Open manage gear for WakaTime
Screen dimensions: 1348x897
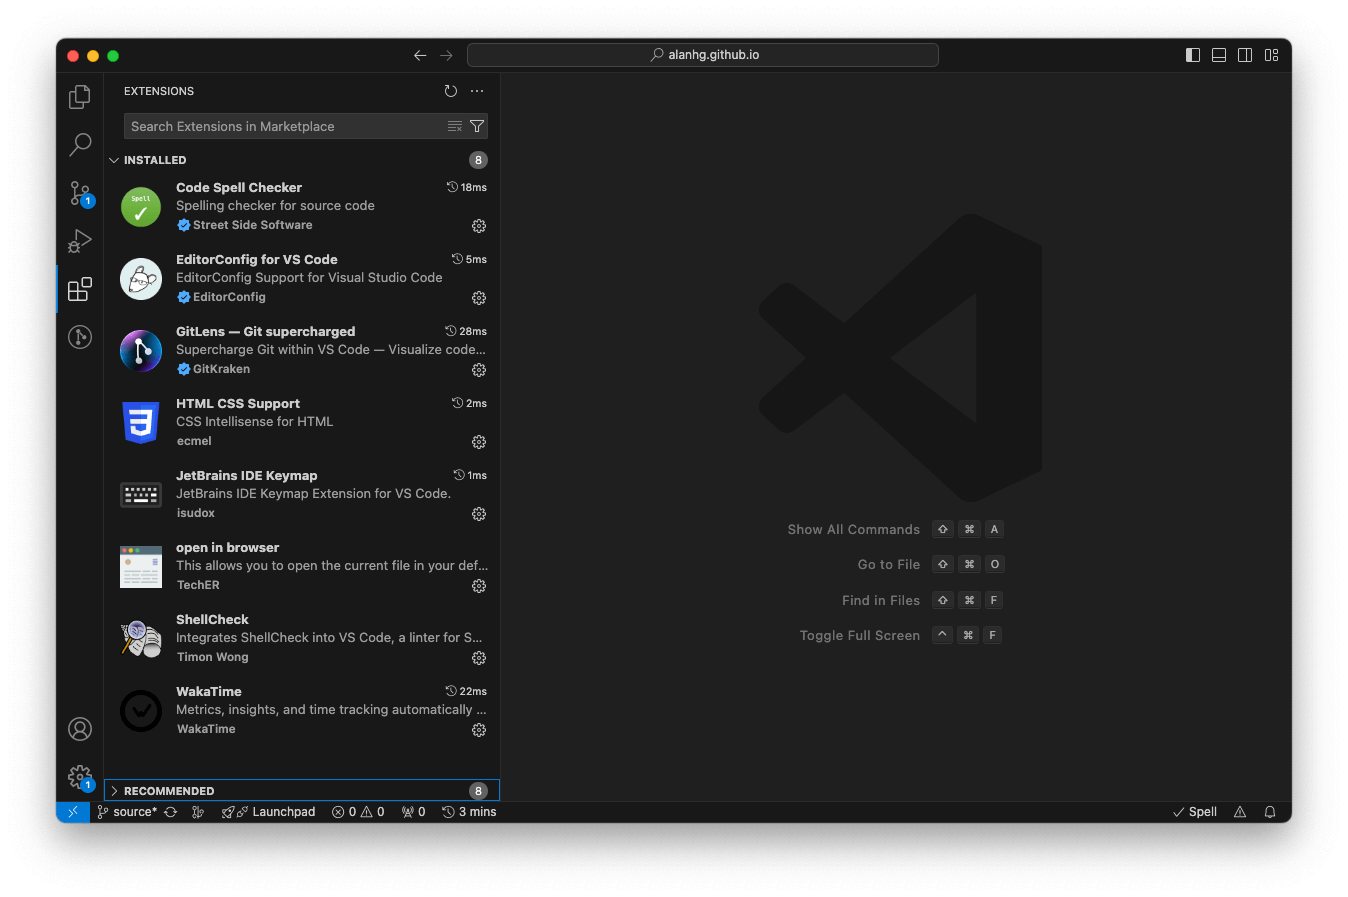tap(479, 730)
